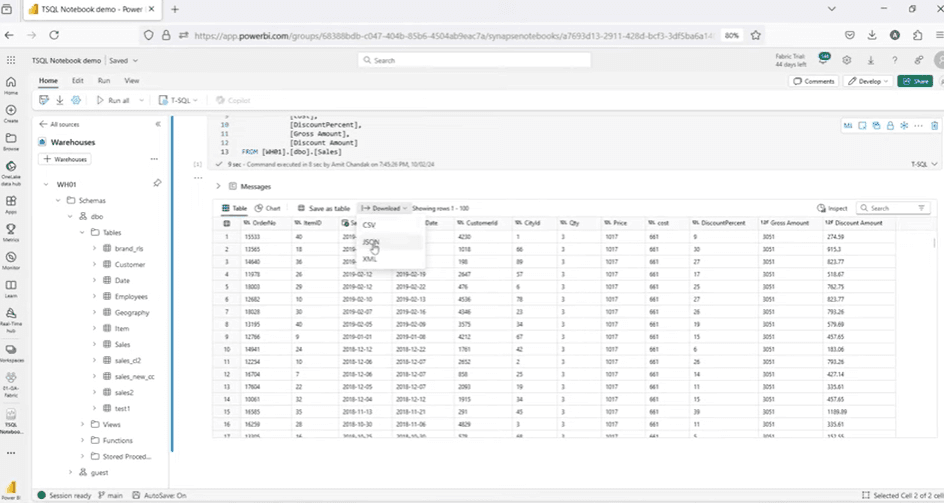Expand the Functions folder
Image resolution: width=944 pixels, height=503 pixels.
[x=82, y=440]
